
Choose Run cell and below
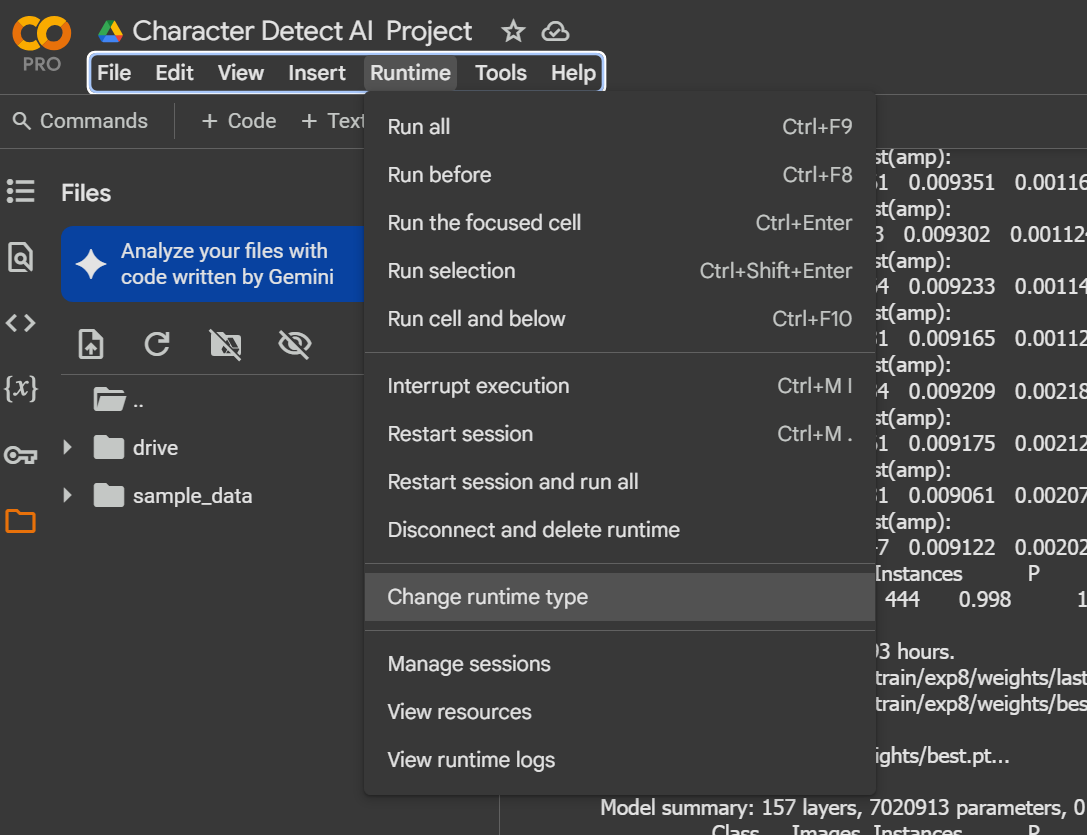coord(620,318)
